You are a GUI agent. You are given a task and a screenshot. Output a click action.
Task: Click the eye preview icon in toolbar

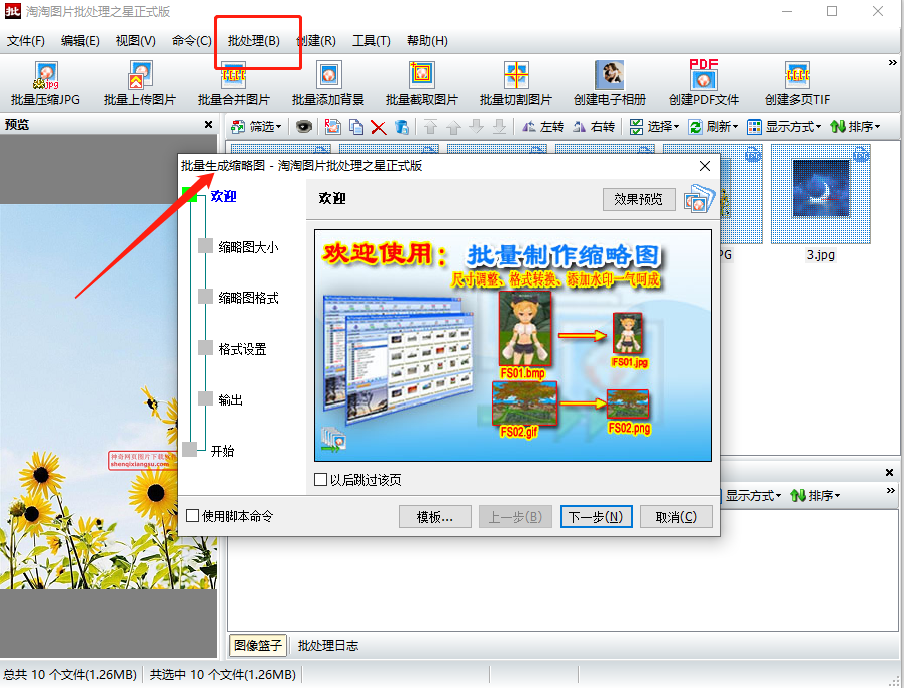click(303, 127)
